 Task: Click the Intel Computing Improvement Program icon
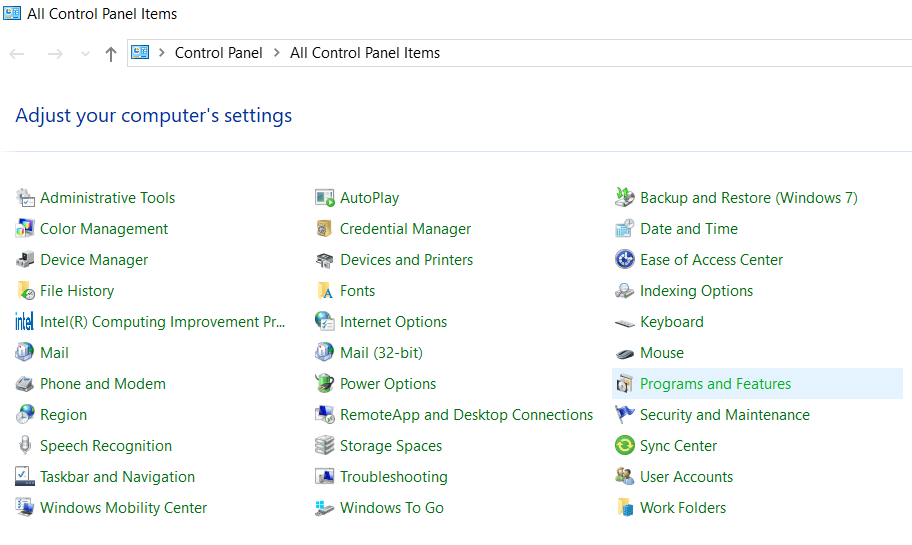[x=25, y=322]
